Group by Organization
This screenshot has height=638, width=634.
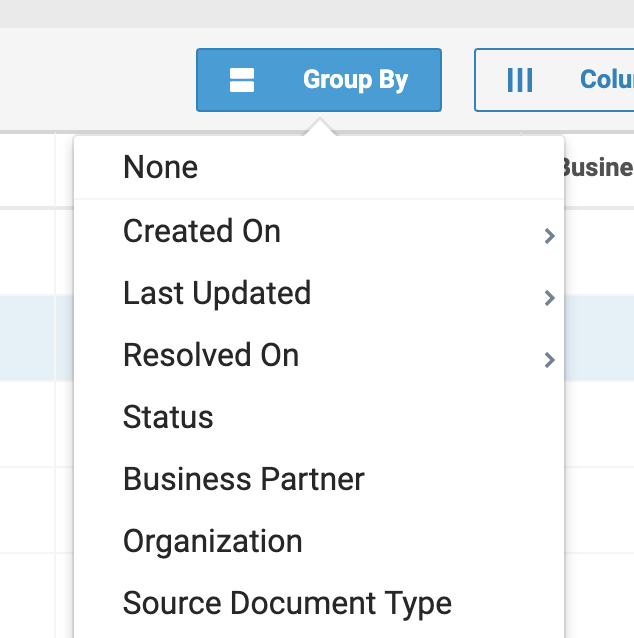coord(319,541)
